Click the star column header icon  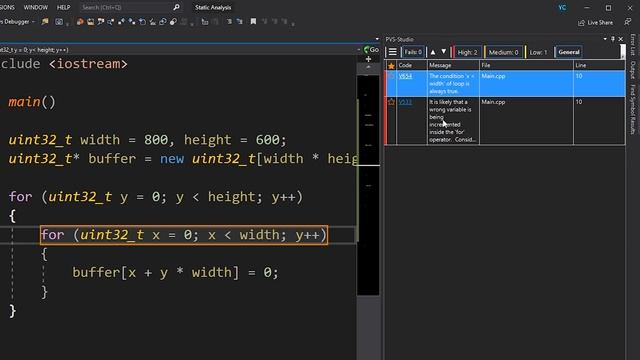391,65
